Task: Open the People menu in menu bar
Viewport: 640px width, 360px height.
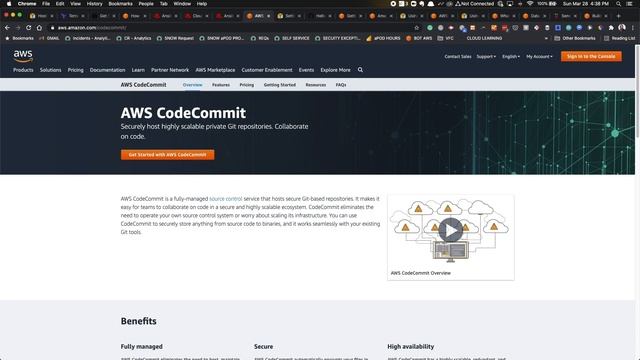Action: tap(146, 4)
